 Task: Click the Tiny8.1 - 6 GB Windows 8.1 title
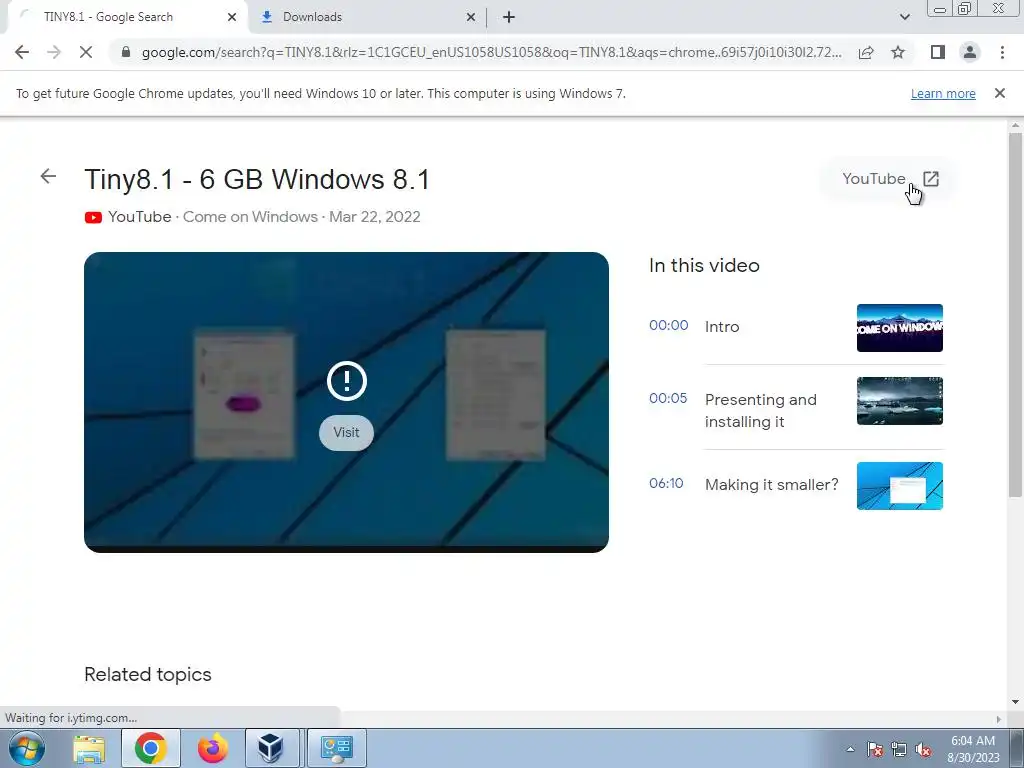coord(257,180)
